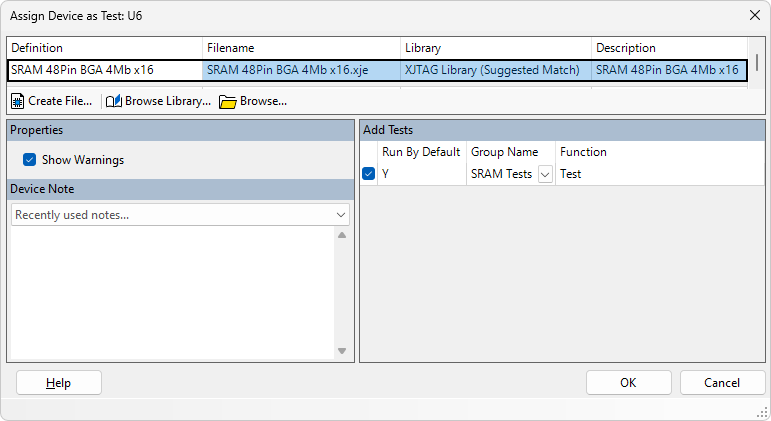This screenshot has width=771, height=421.
Task: Close the Assign Device dialog
Action: click(x=753, y=15)
